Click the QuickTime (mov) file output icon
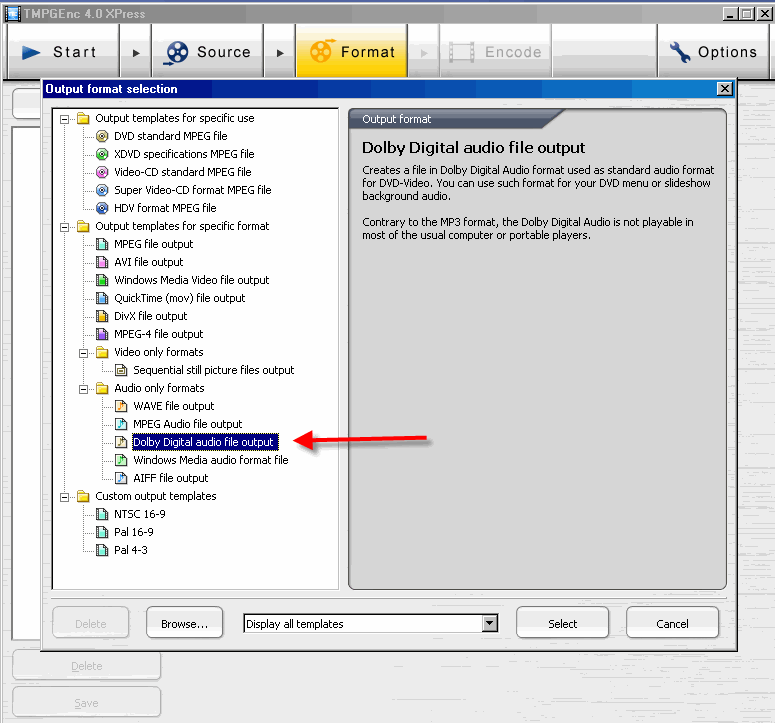 coord(102,298)
